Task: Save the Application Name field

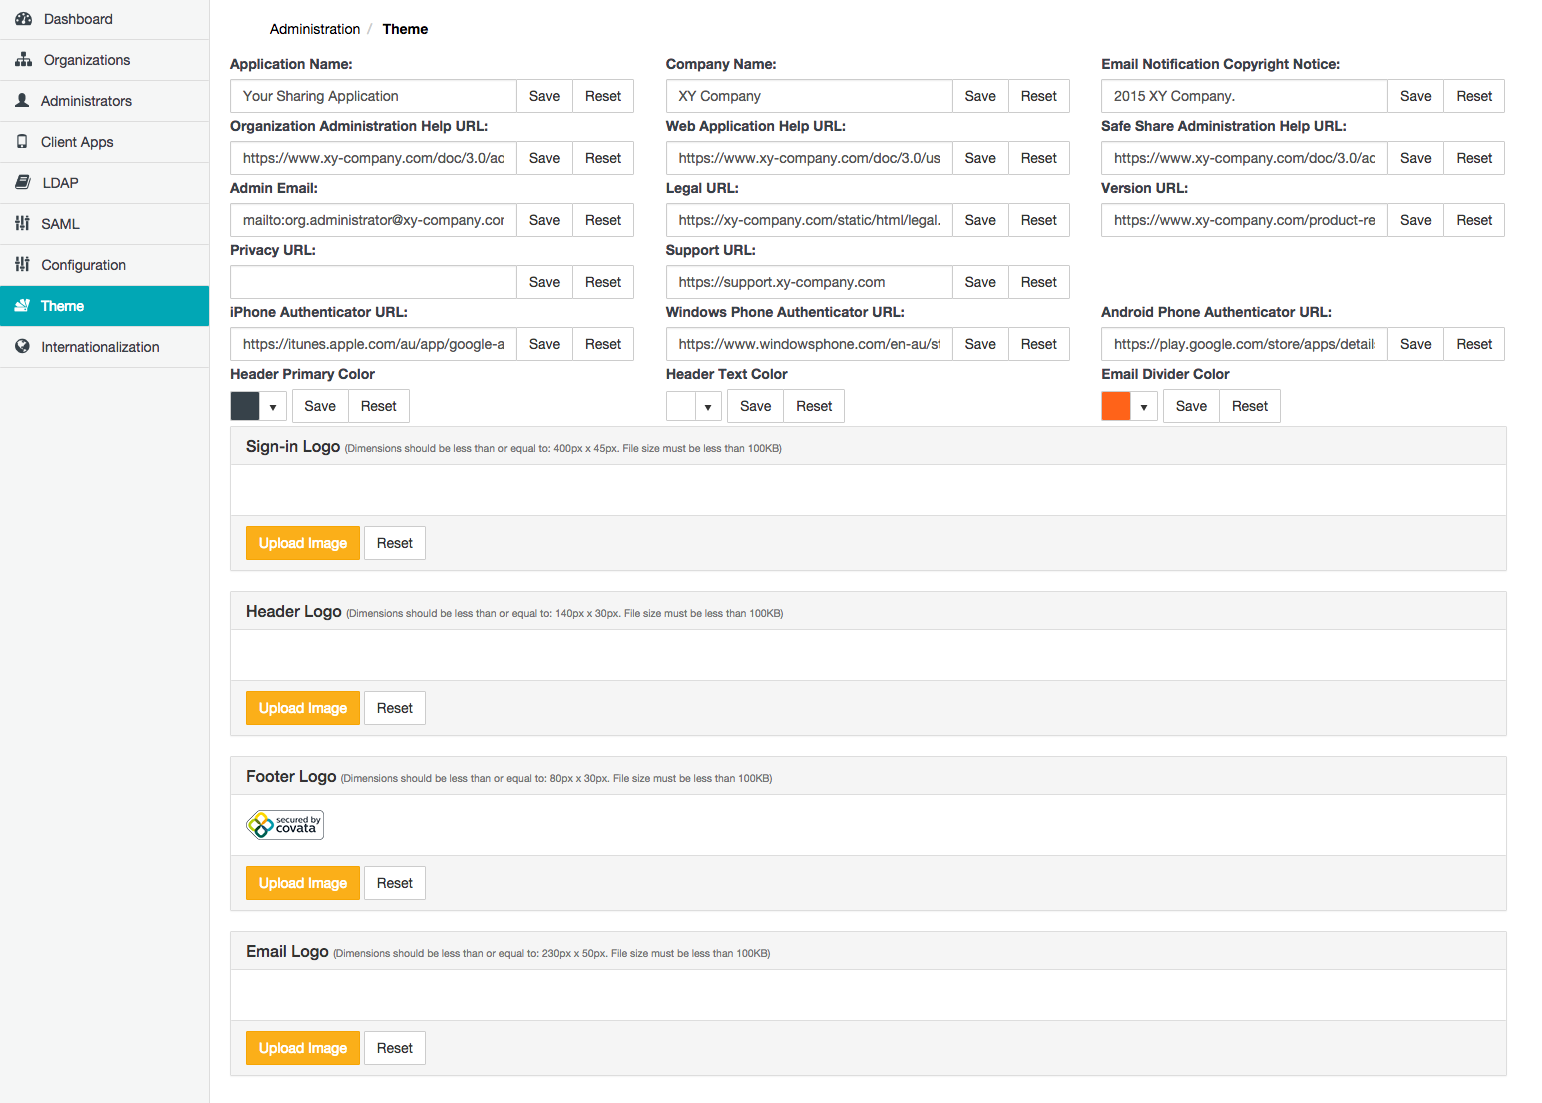Action: coord(544,96)
